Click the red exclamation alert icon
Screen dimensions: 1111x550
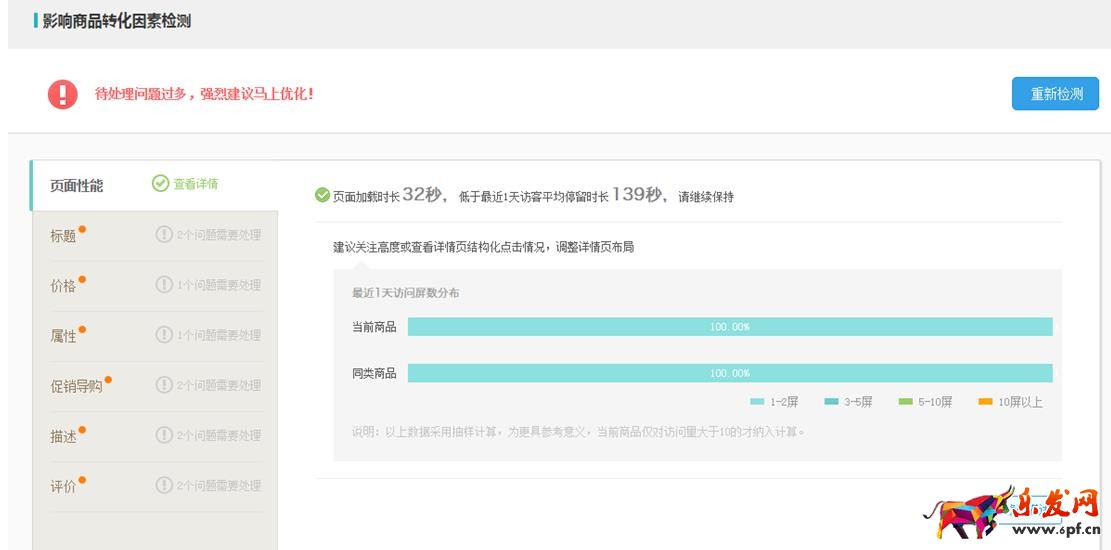pos(62,95)
